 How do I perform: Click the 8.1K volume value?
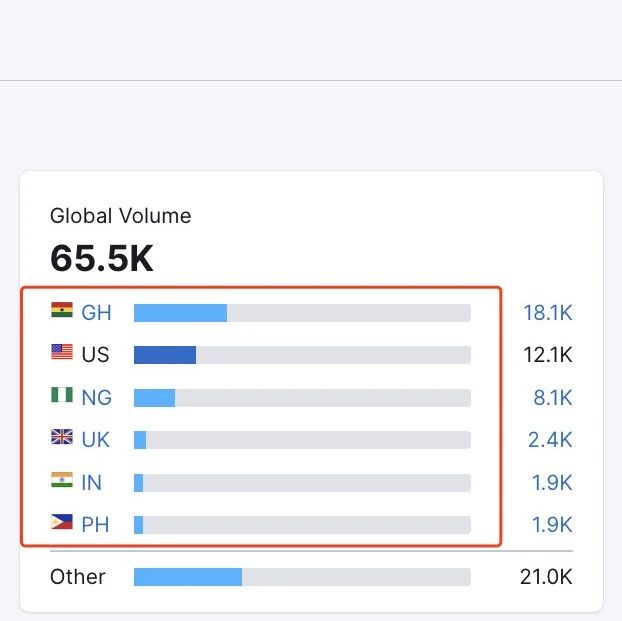click(x=552, y=398)
